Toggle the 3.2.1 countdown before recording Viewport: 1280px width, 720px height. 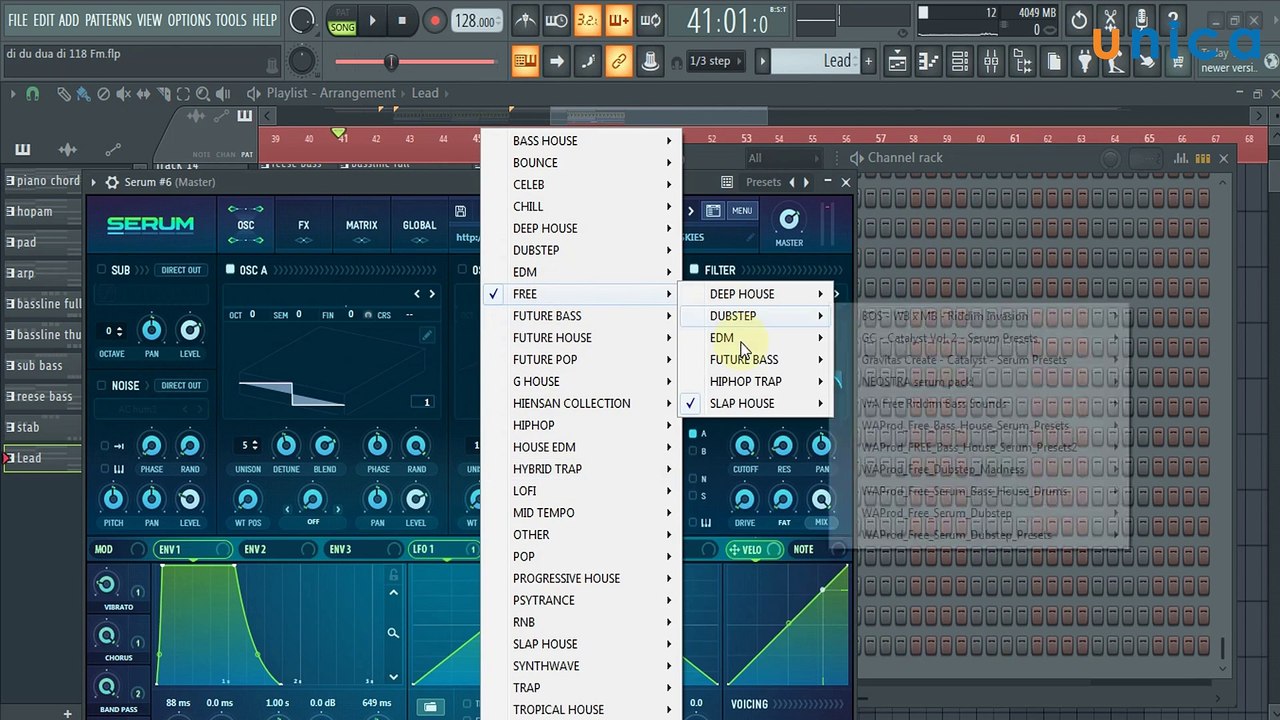587,20
